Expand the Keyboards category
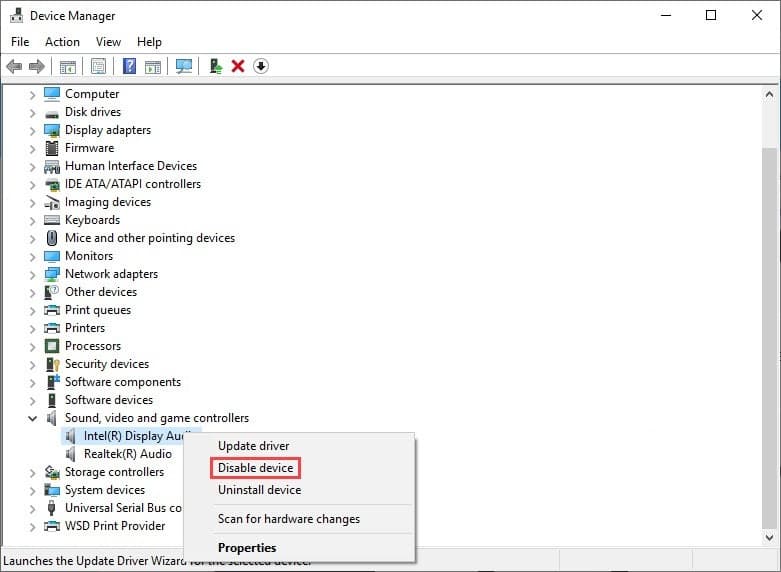 (x=32, y=220)
